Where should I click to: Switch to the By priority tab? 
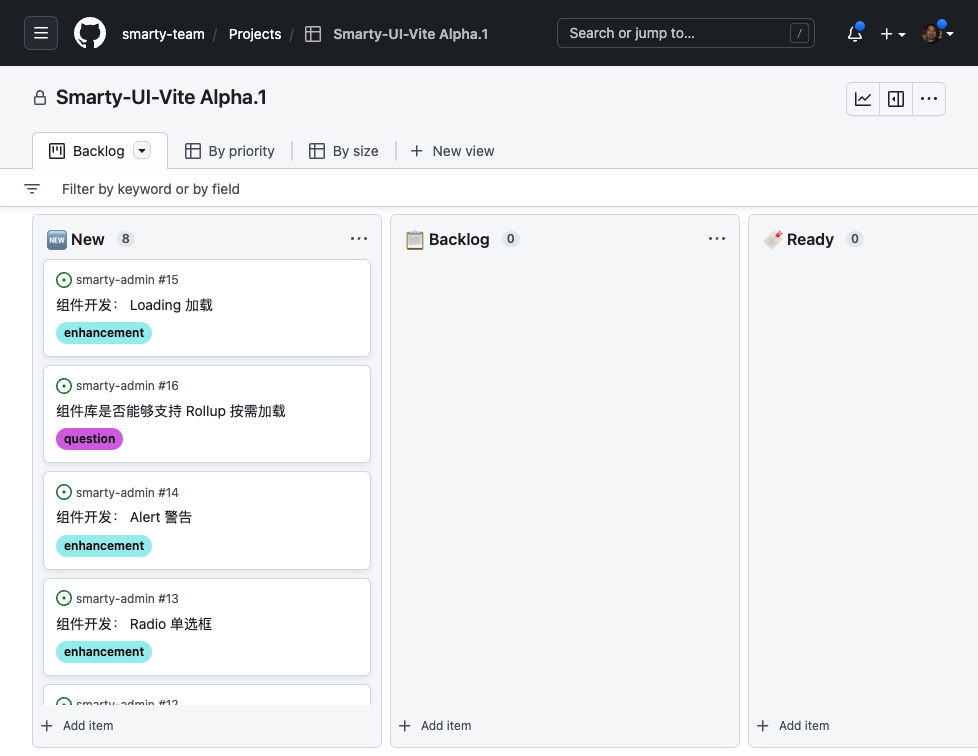pyautogui.click(x=230, y=151)
